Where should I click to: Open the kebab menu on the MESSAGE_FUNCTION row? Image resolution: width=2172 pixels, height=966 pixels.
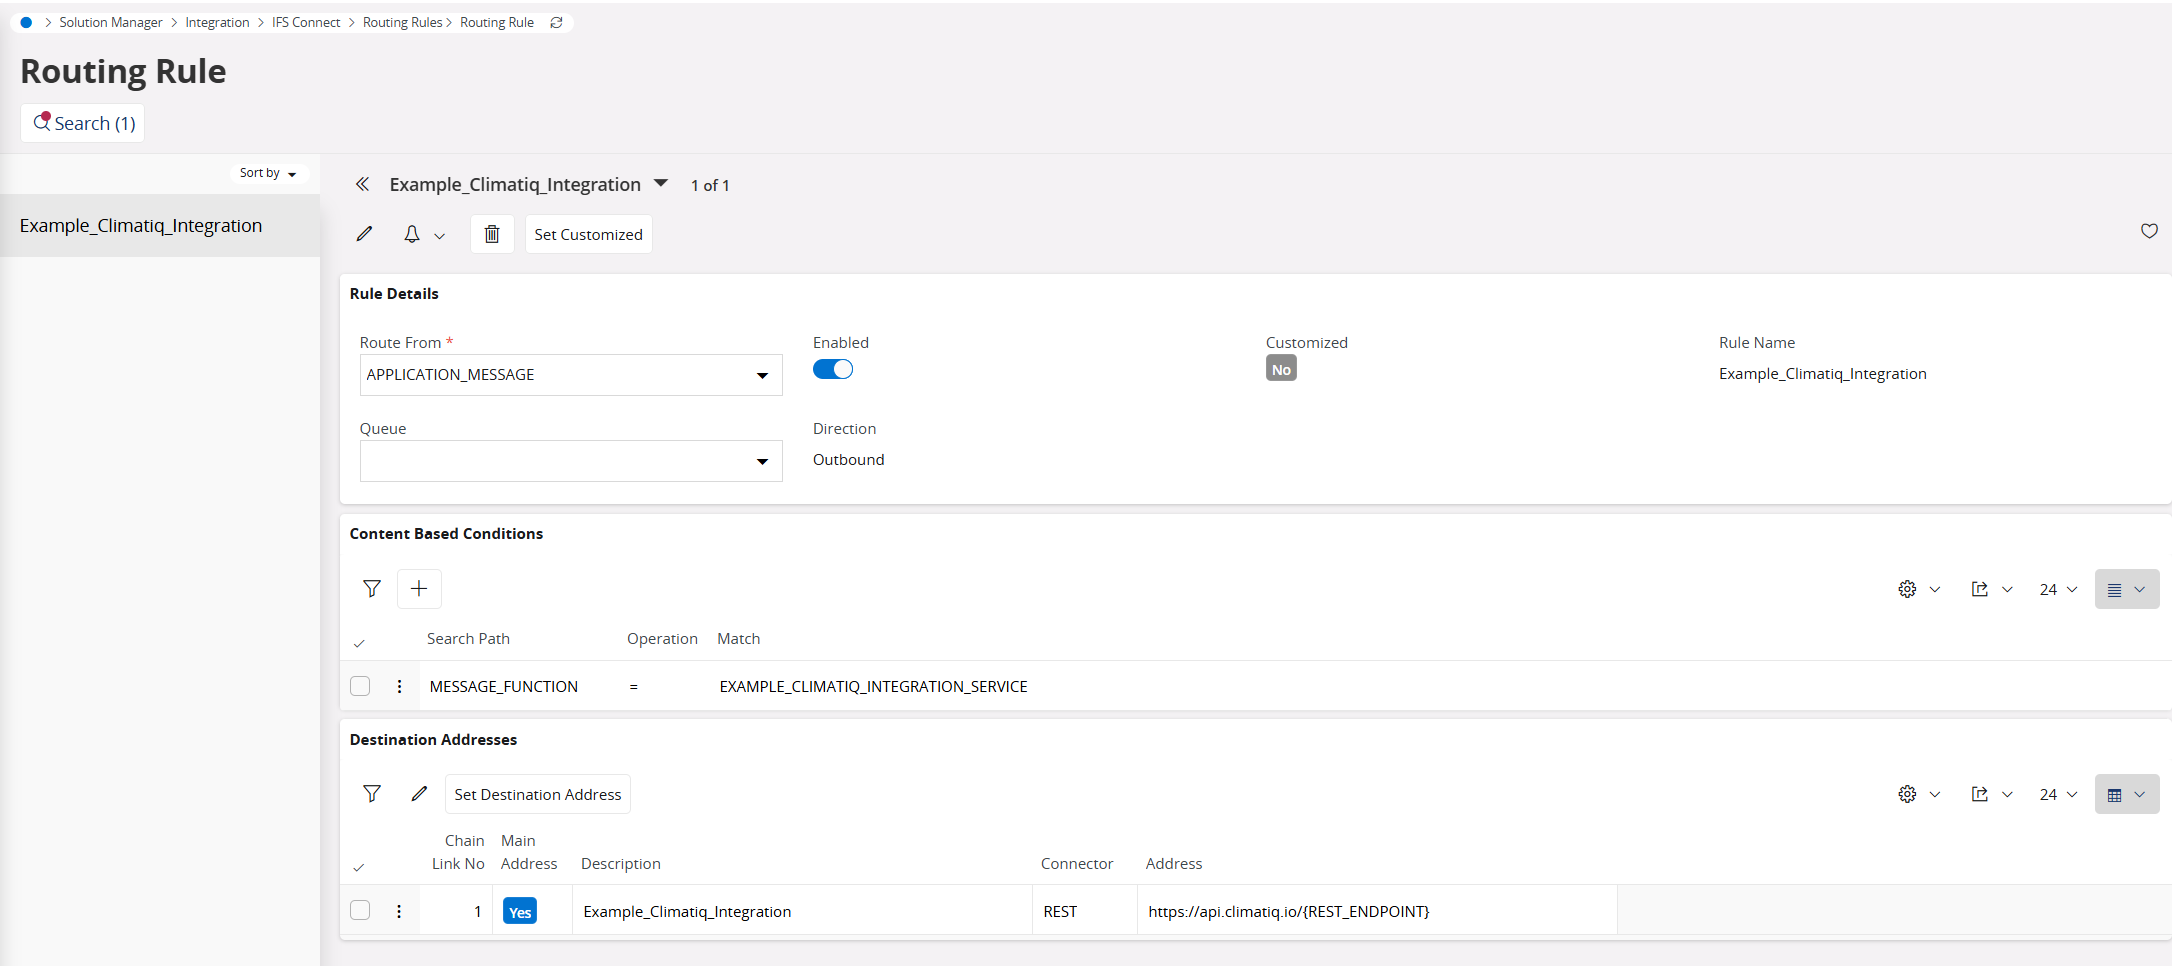pos(399,686)
